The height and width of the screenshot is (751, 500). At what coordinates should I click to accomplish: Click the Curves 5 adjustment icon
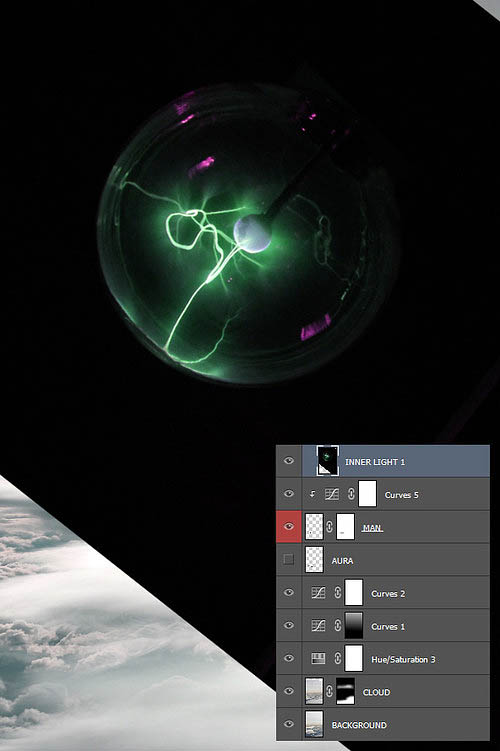point(331,494)
